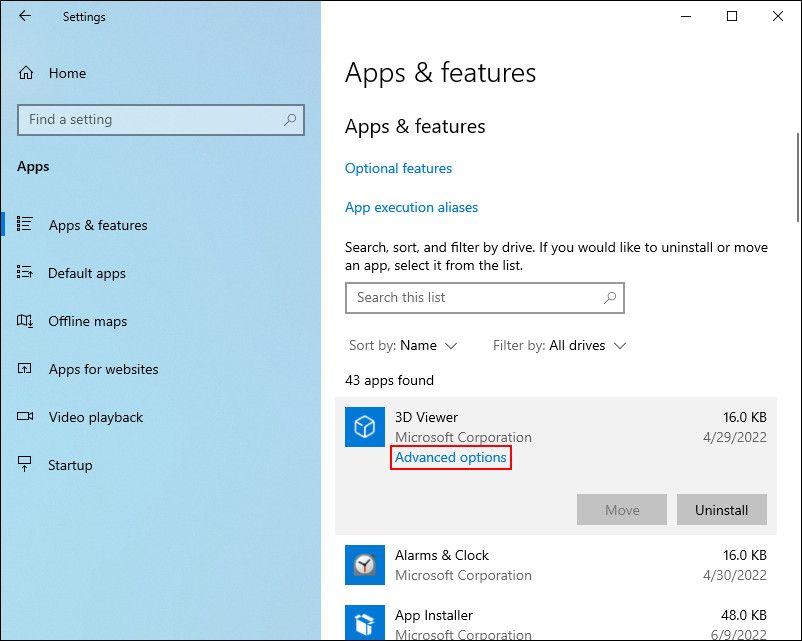This screenshot has height=641, width=802.
Task: Click the vertical scrollbar thumb
Action: pos(798,178)
